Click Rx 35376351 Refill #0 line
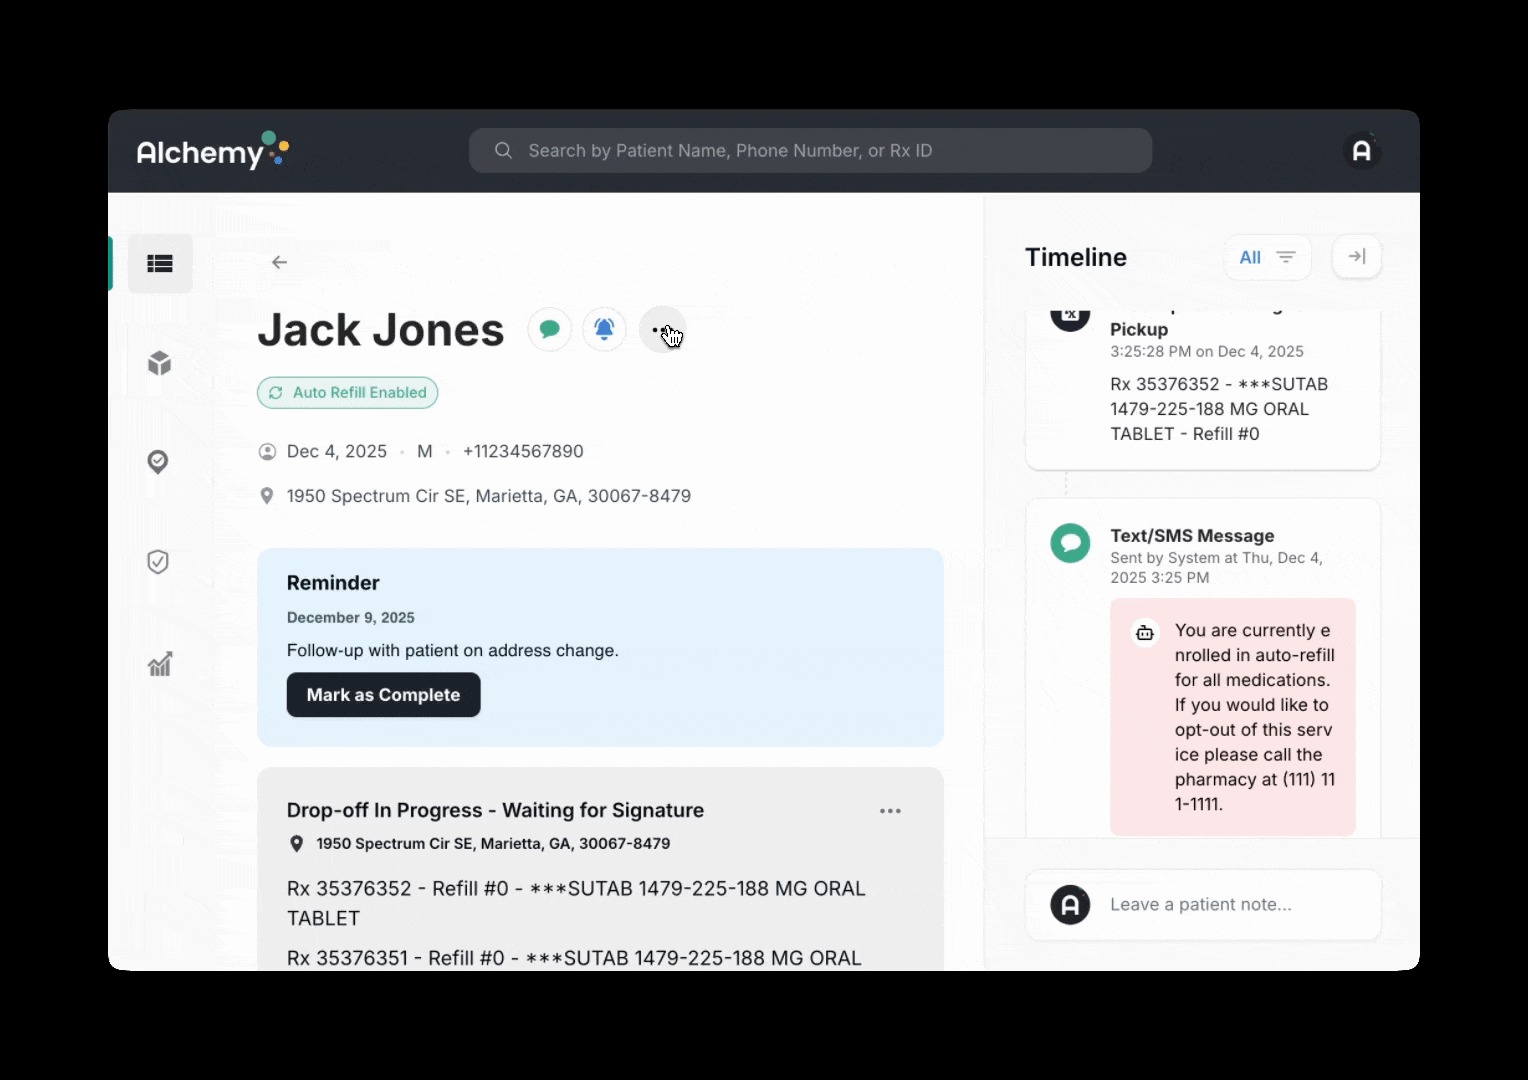This screenshot has width=1528, height=1080. click(575, 958)
